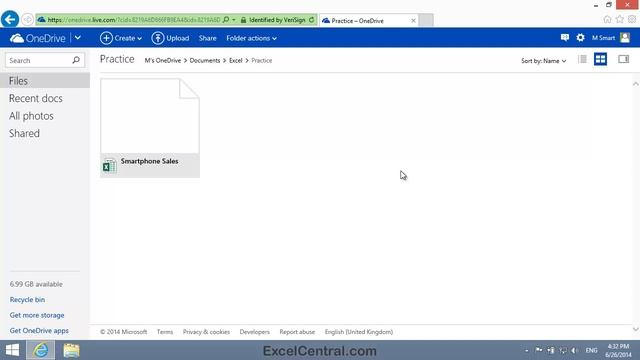640x360 pixels.
Task: Click the OneDrive cloud logo
Action: click(x=17, y=38)
